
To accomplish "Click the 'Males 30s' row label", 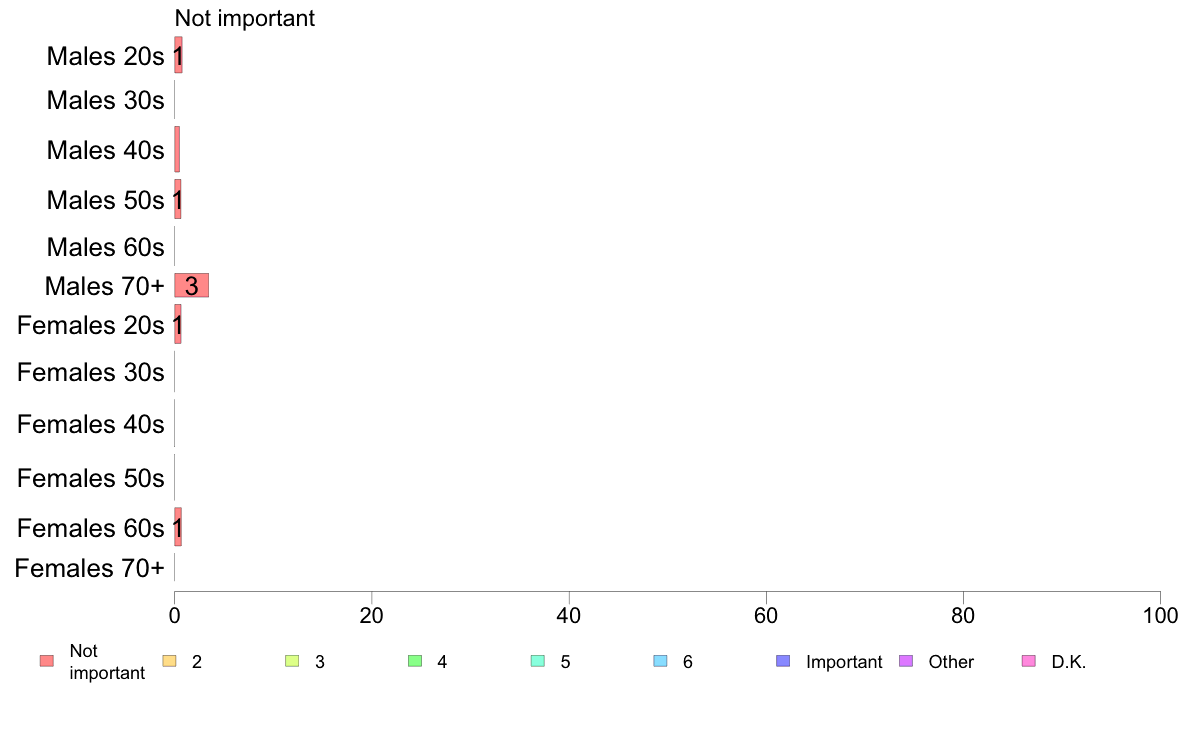I will click(105, 100).
